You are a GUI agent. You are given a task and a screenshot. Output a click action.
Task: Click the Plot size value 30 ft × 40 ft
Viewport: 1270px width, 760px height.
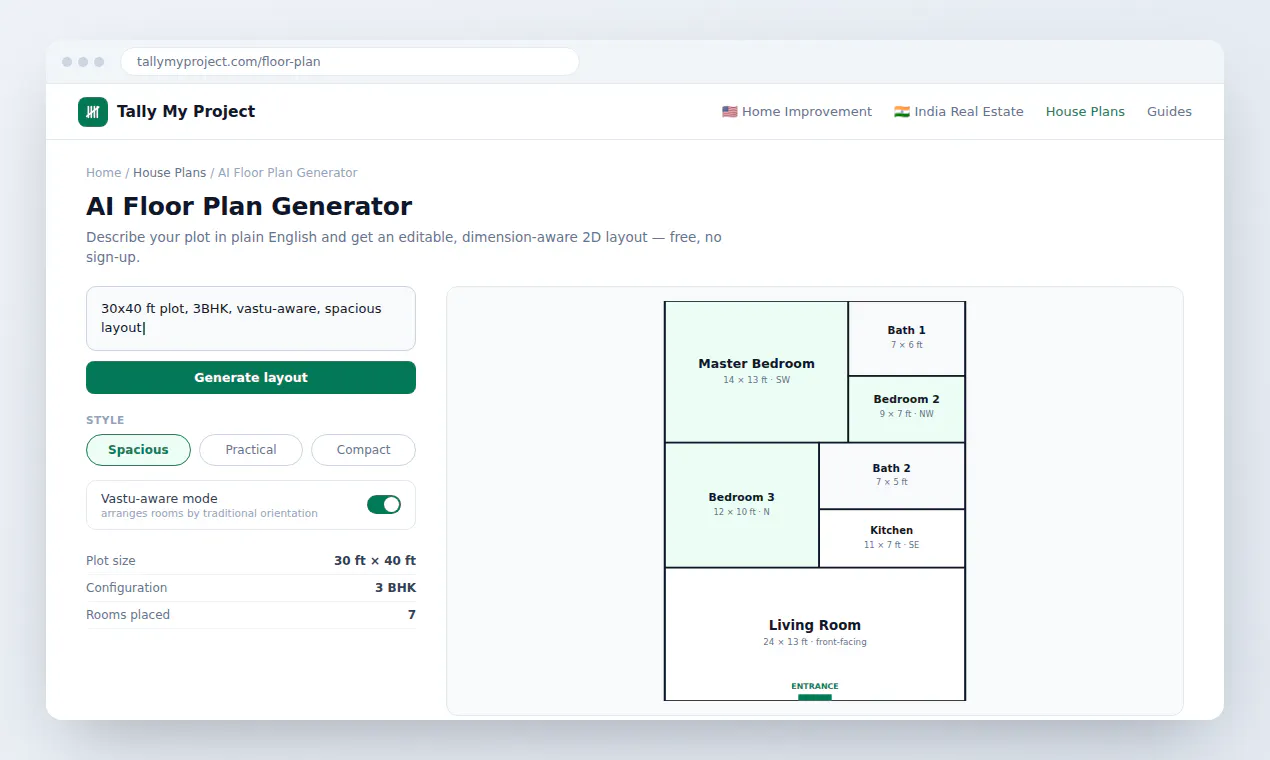(x=375, y=561)
